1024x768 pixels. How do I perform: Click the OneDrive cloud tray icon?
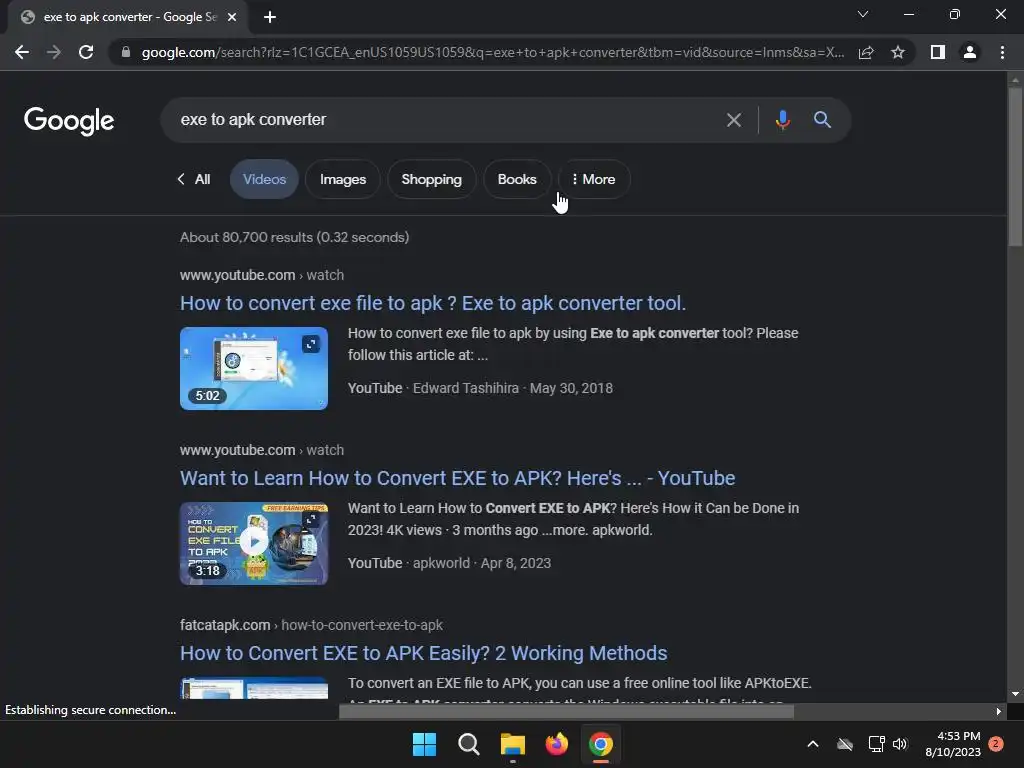pos(845,744)
